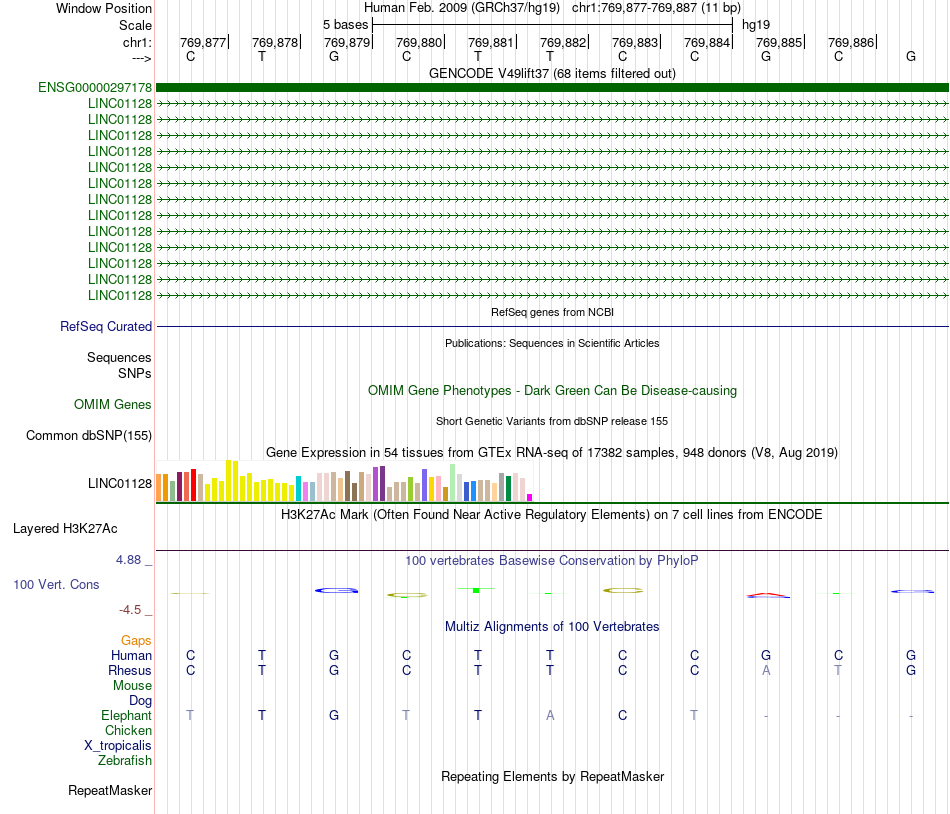The image size is (950, 814).
Task: Click the Common dbSNP(155) track label
Action: (x=88, y=435)
